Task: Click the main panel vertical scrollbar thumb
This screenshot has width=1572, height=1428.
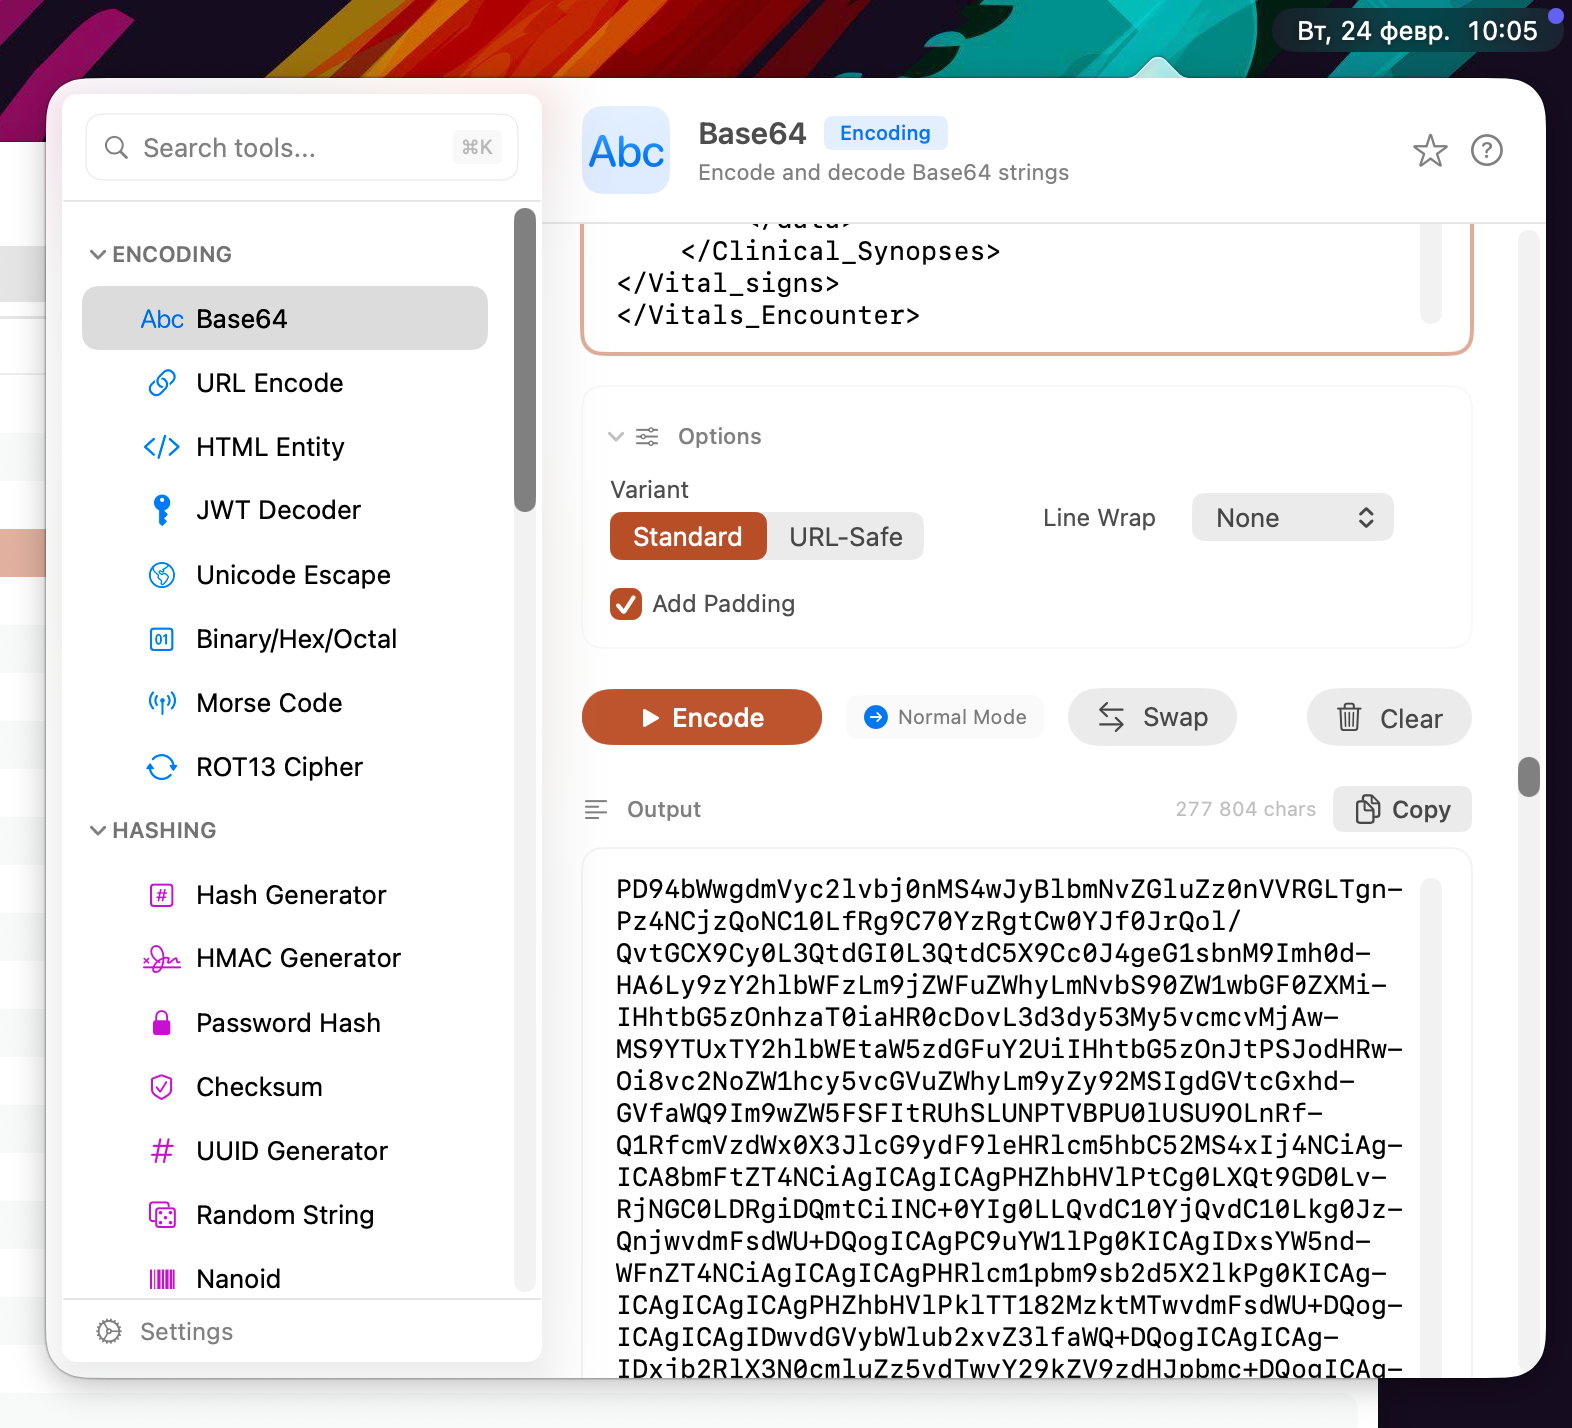Action: point(1528,777)
